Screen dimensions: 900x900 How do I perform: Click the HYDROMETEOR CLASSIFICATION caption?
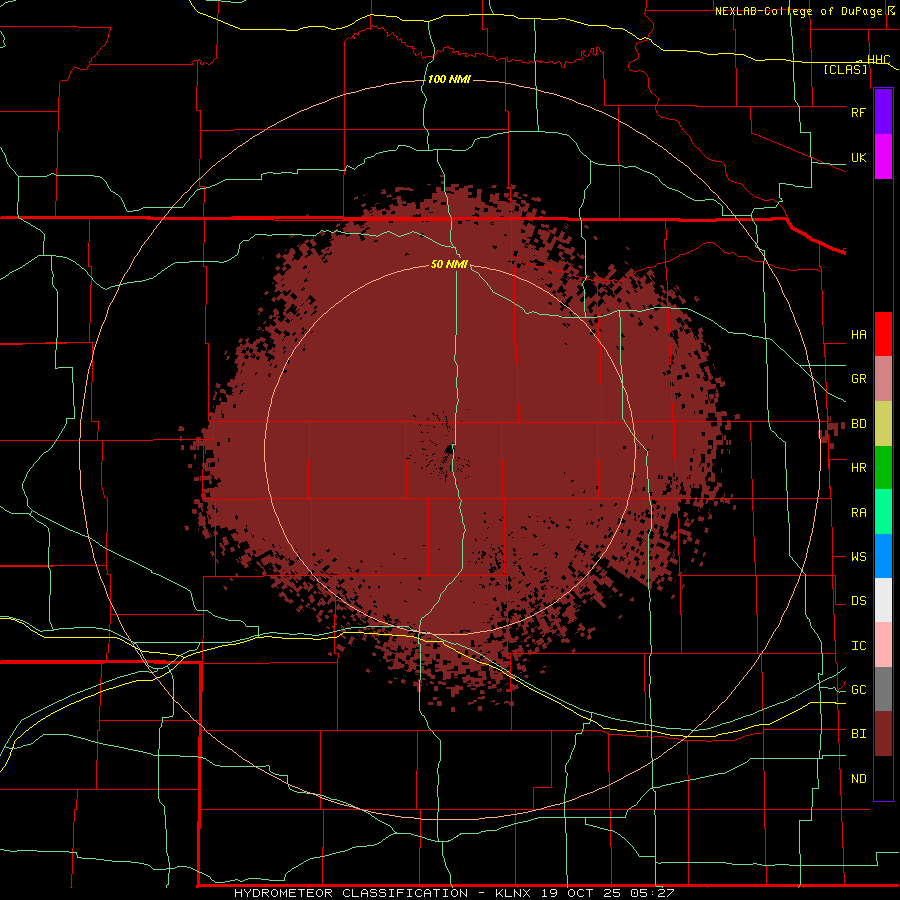tap(351, 893)
